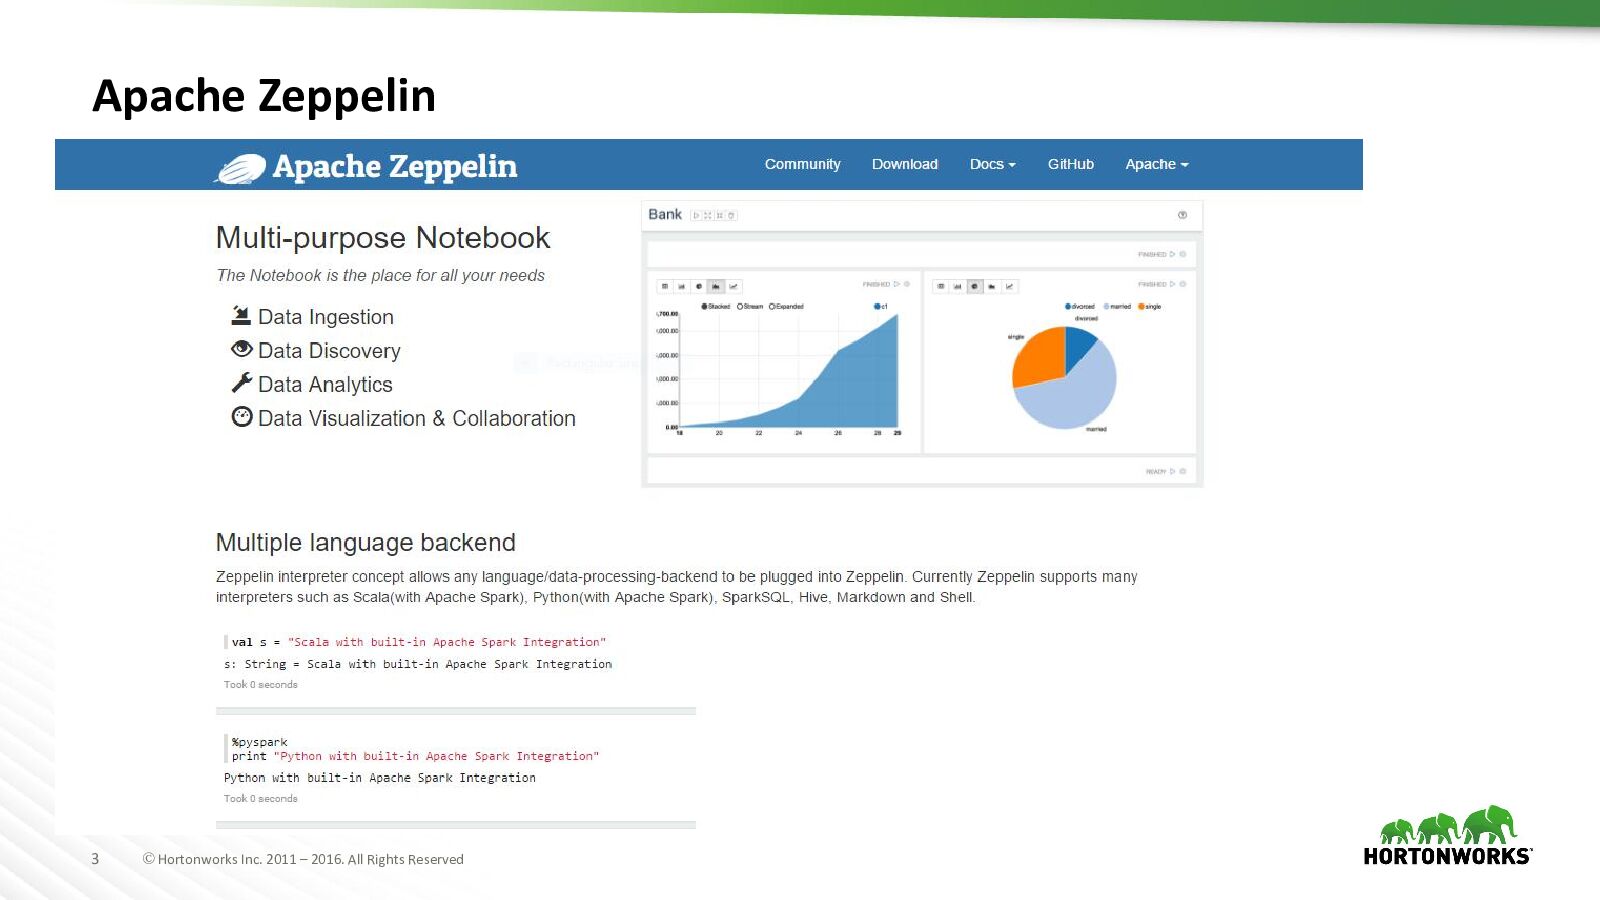This screenshot has height=900, width=1600.
Task: Click the Data Ingestion icon
Action: 241,316
